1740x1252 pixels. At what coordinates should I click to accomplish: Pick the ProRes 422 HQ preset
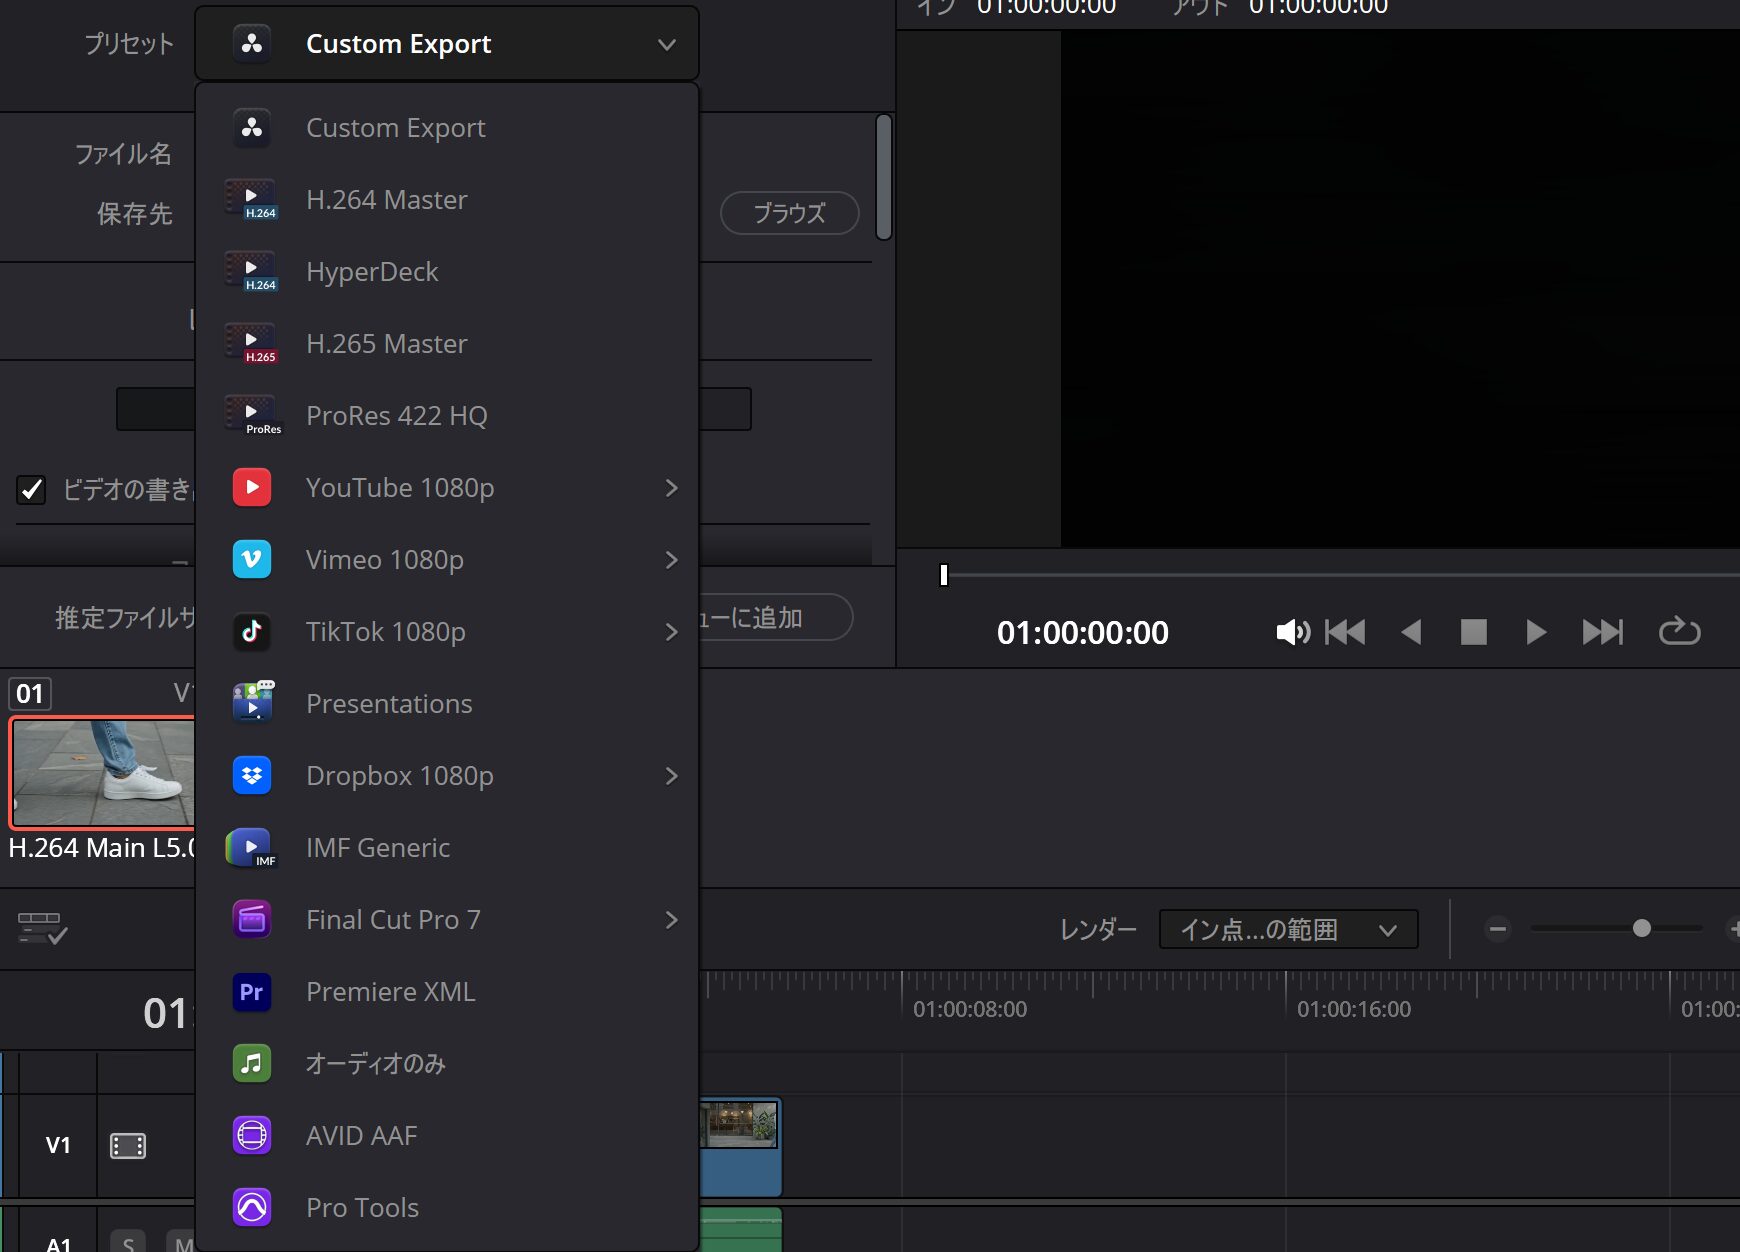coord(446,416)
